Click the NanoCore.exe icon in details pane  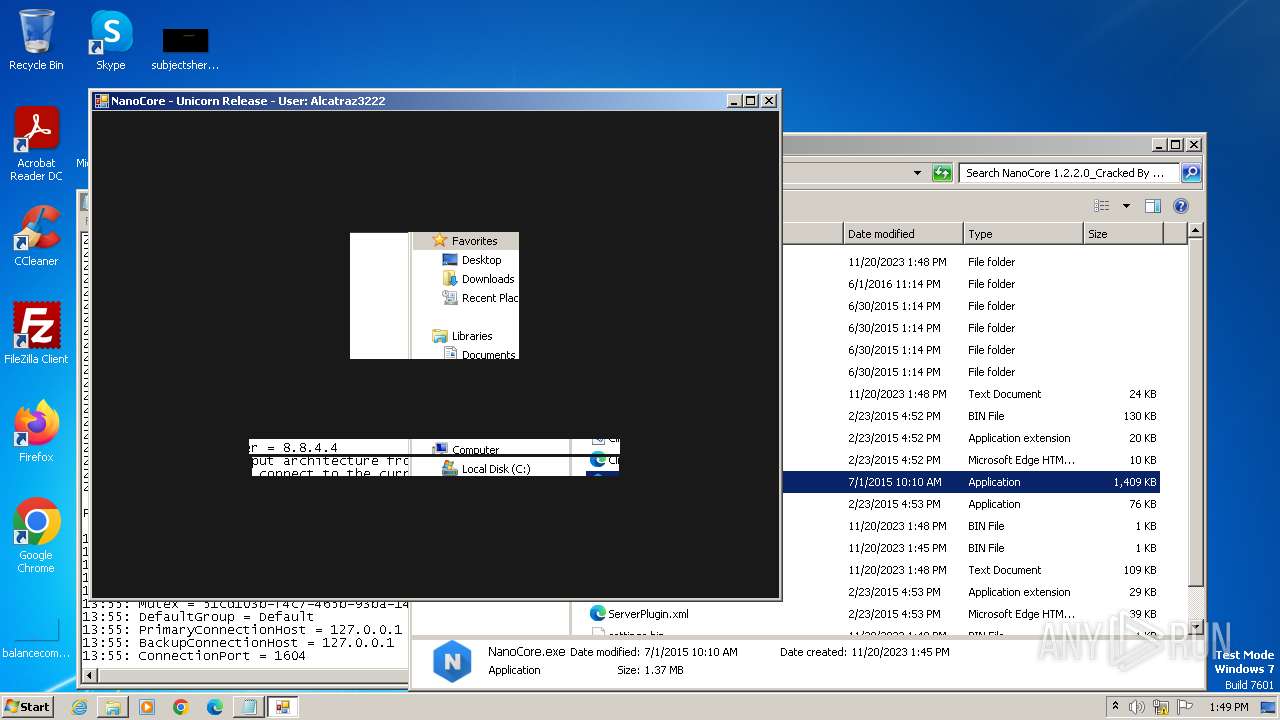[451, 661]
